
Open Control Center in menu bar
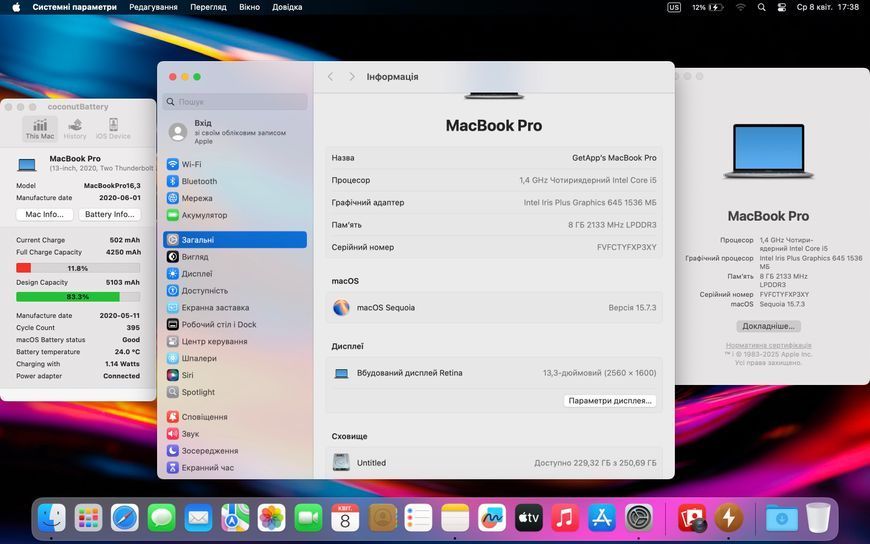click(782, 7)
